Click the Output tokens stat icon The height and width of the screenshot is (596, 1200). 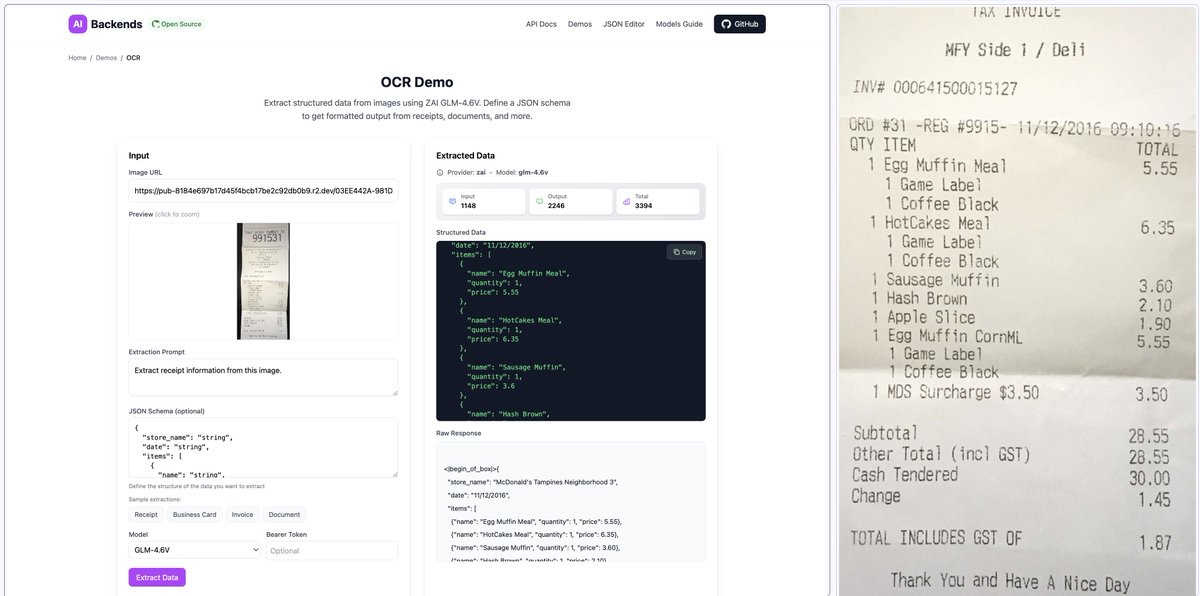[x=539, y=201]
